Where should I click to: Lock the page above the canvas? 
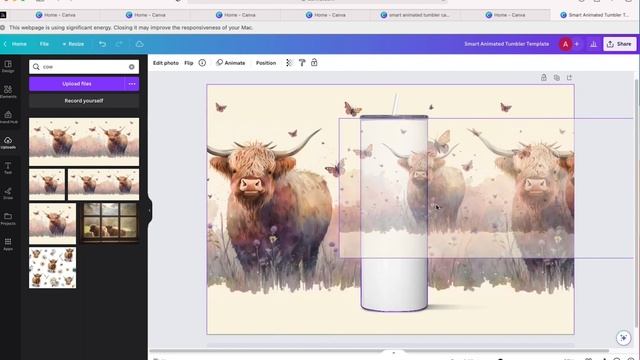click(x=544, y=77)
